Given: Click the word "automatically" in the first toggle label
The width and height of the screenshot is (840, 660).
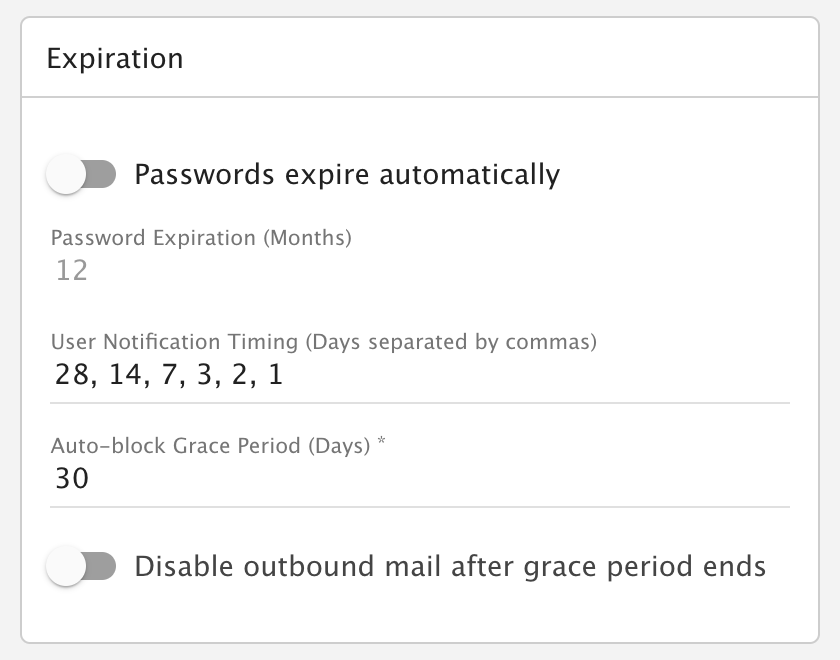Looking at the screenshot, I should click(467, 175).
